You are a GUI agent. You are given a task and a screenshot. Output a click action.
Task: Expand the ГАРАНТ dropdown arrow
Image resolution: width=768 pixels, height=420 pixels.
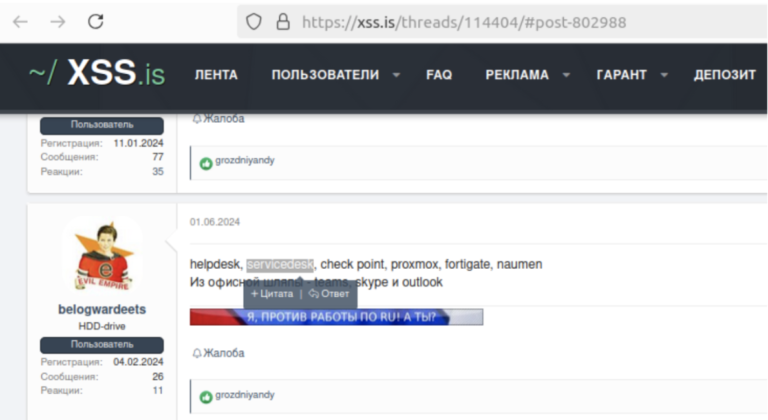tap(664, 75)
